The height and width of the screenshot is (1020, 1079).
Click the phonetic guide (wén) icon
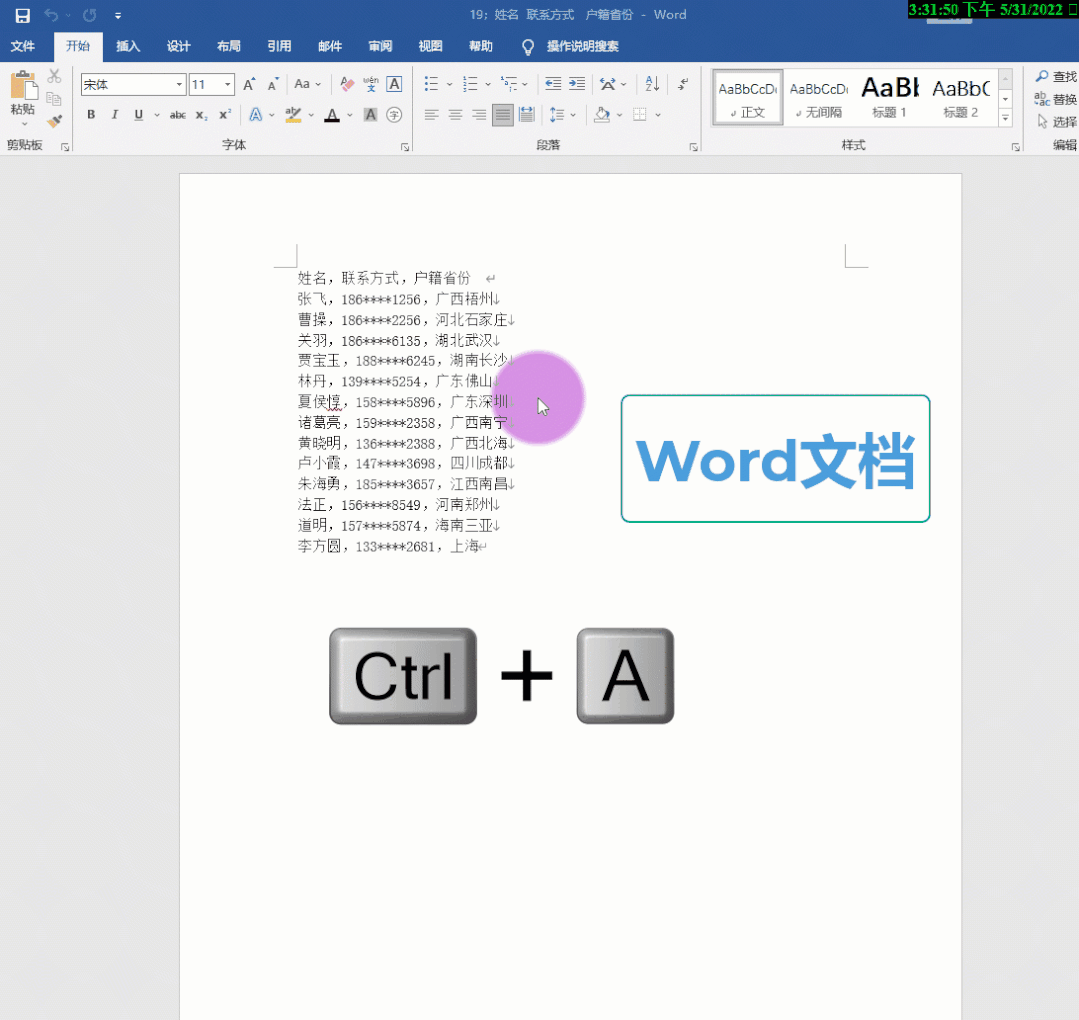click(371, 85)
